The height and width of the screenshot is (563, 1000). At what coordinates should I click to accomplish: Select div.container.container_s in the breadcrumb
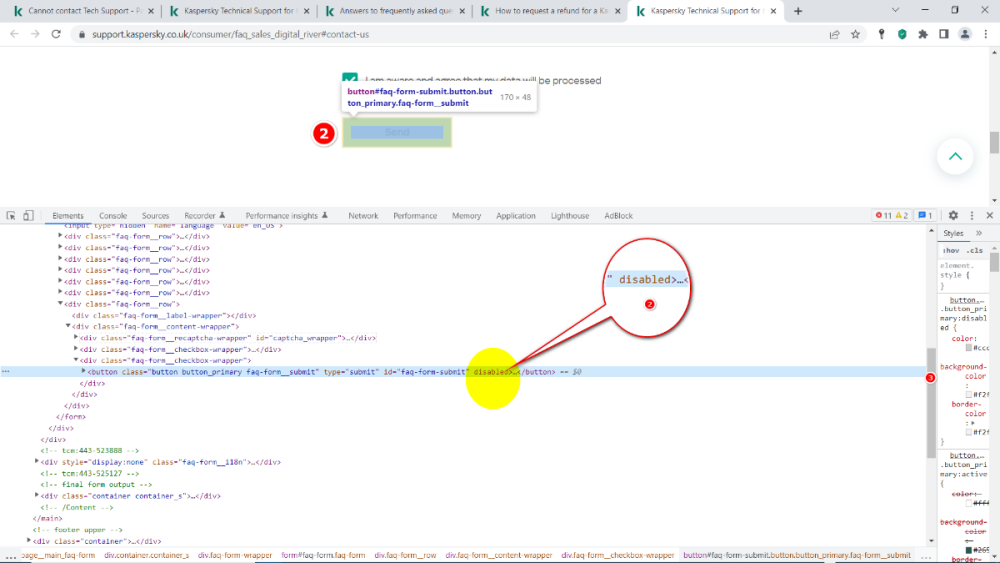(146, 555)
